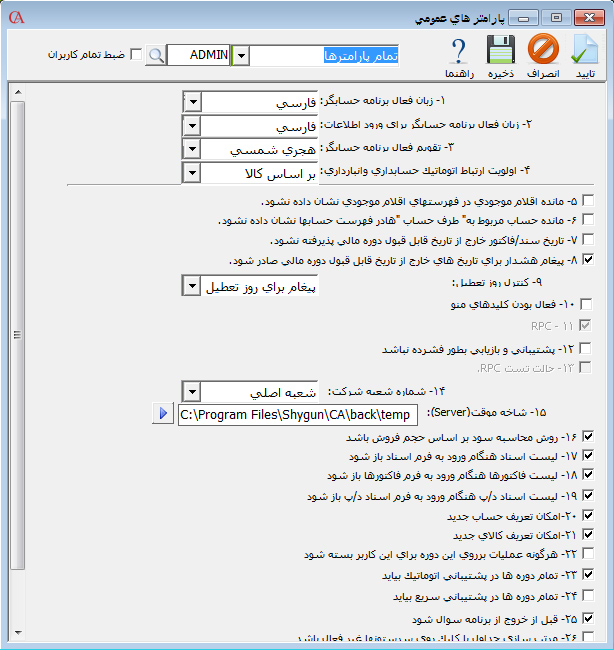The image size is (614, 650).
Task: Open the ADMIN user dropdown arrow
Action: (x=239, y=55)
